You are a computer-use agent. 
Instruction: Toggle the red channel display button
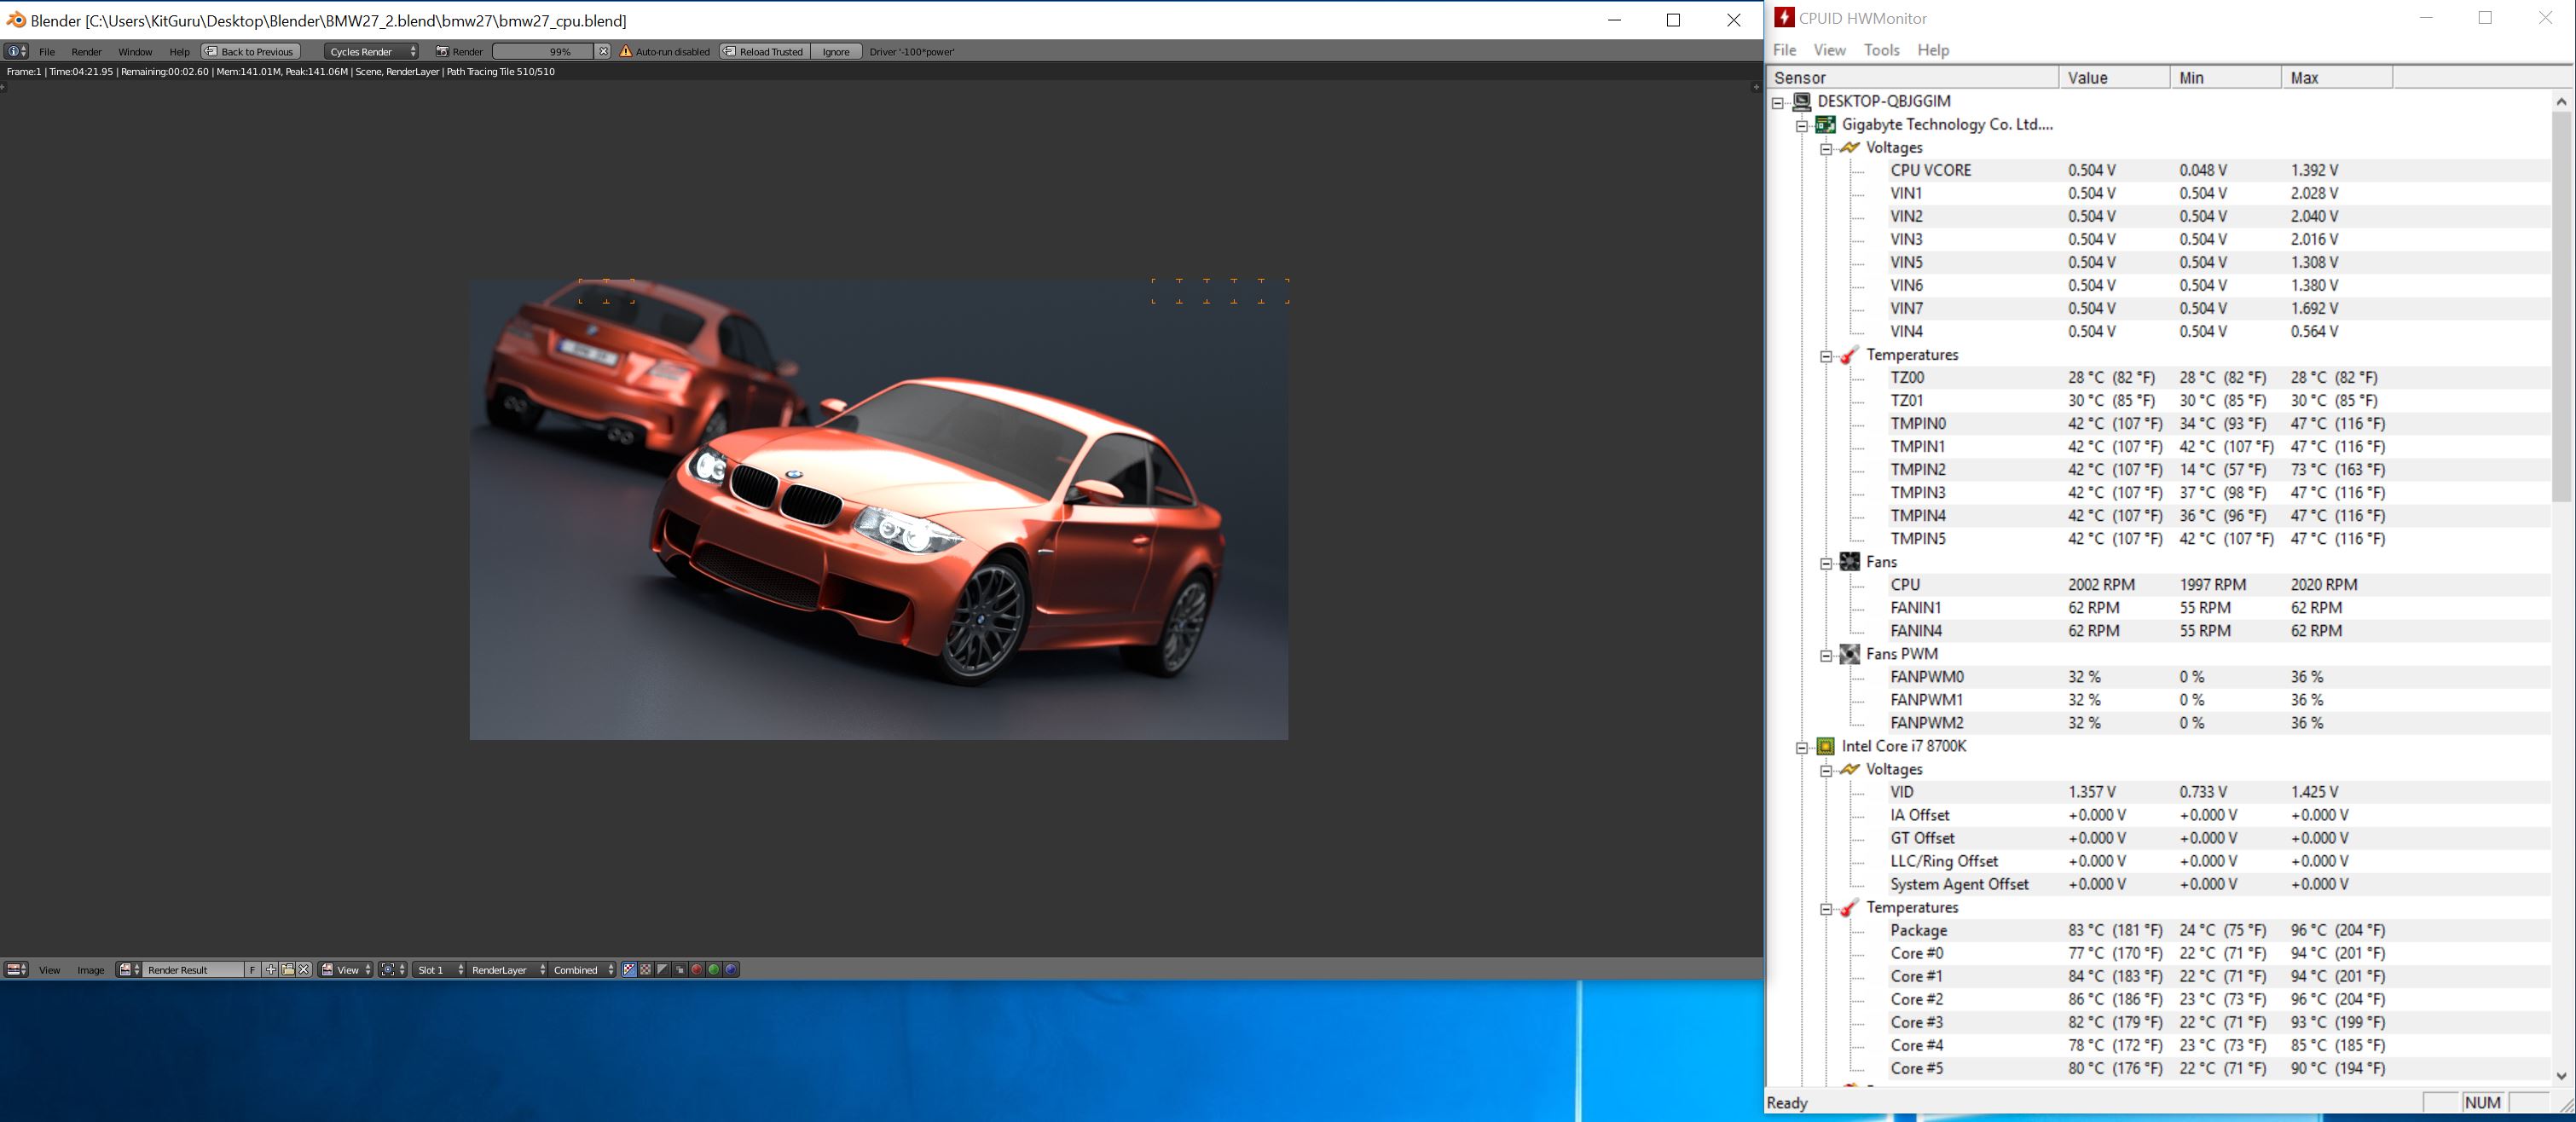(697, 969)
